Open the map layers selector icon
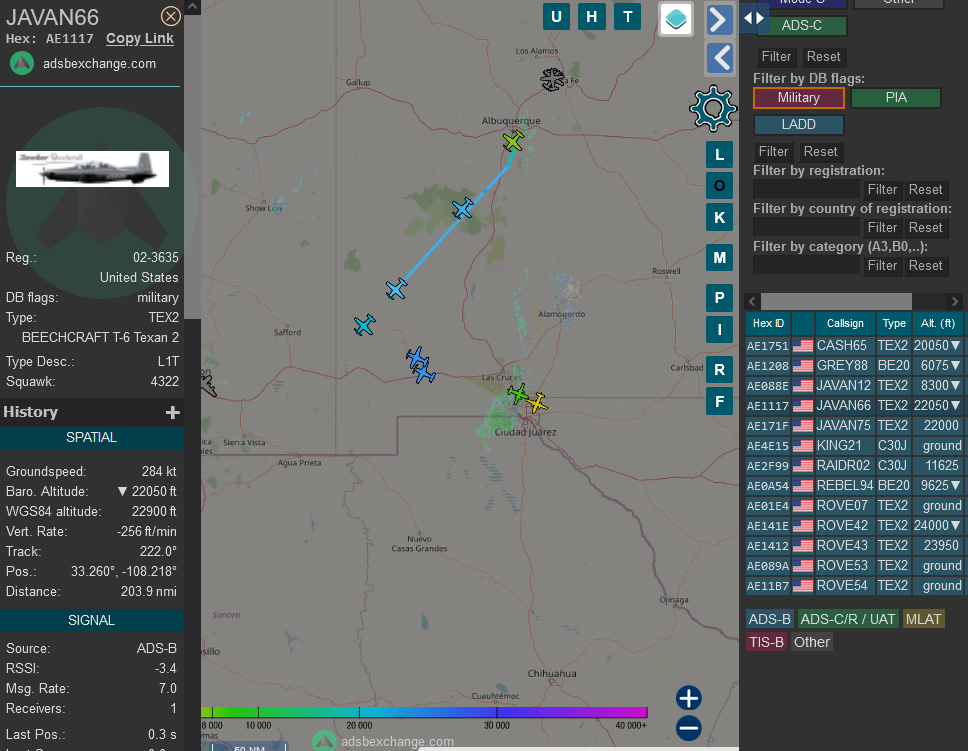The image size is (968, 751). (x=675, y=19)
